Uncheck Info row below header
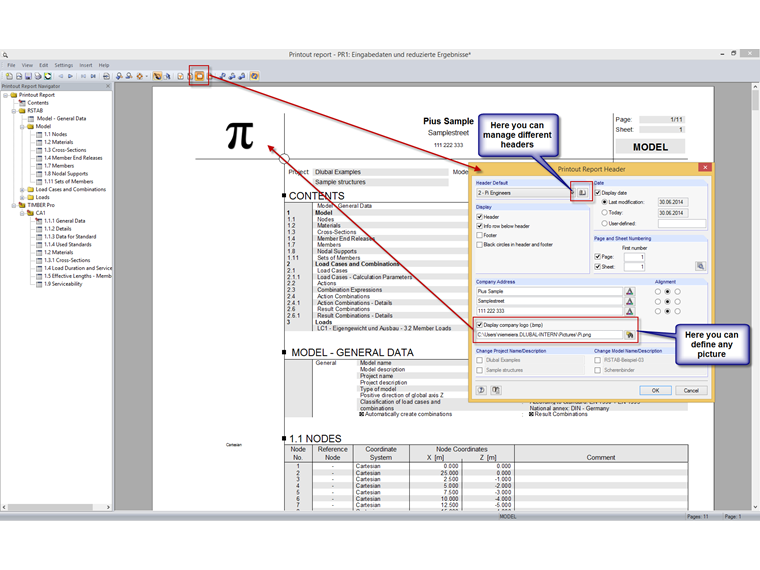 479,226
